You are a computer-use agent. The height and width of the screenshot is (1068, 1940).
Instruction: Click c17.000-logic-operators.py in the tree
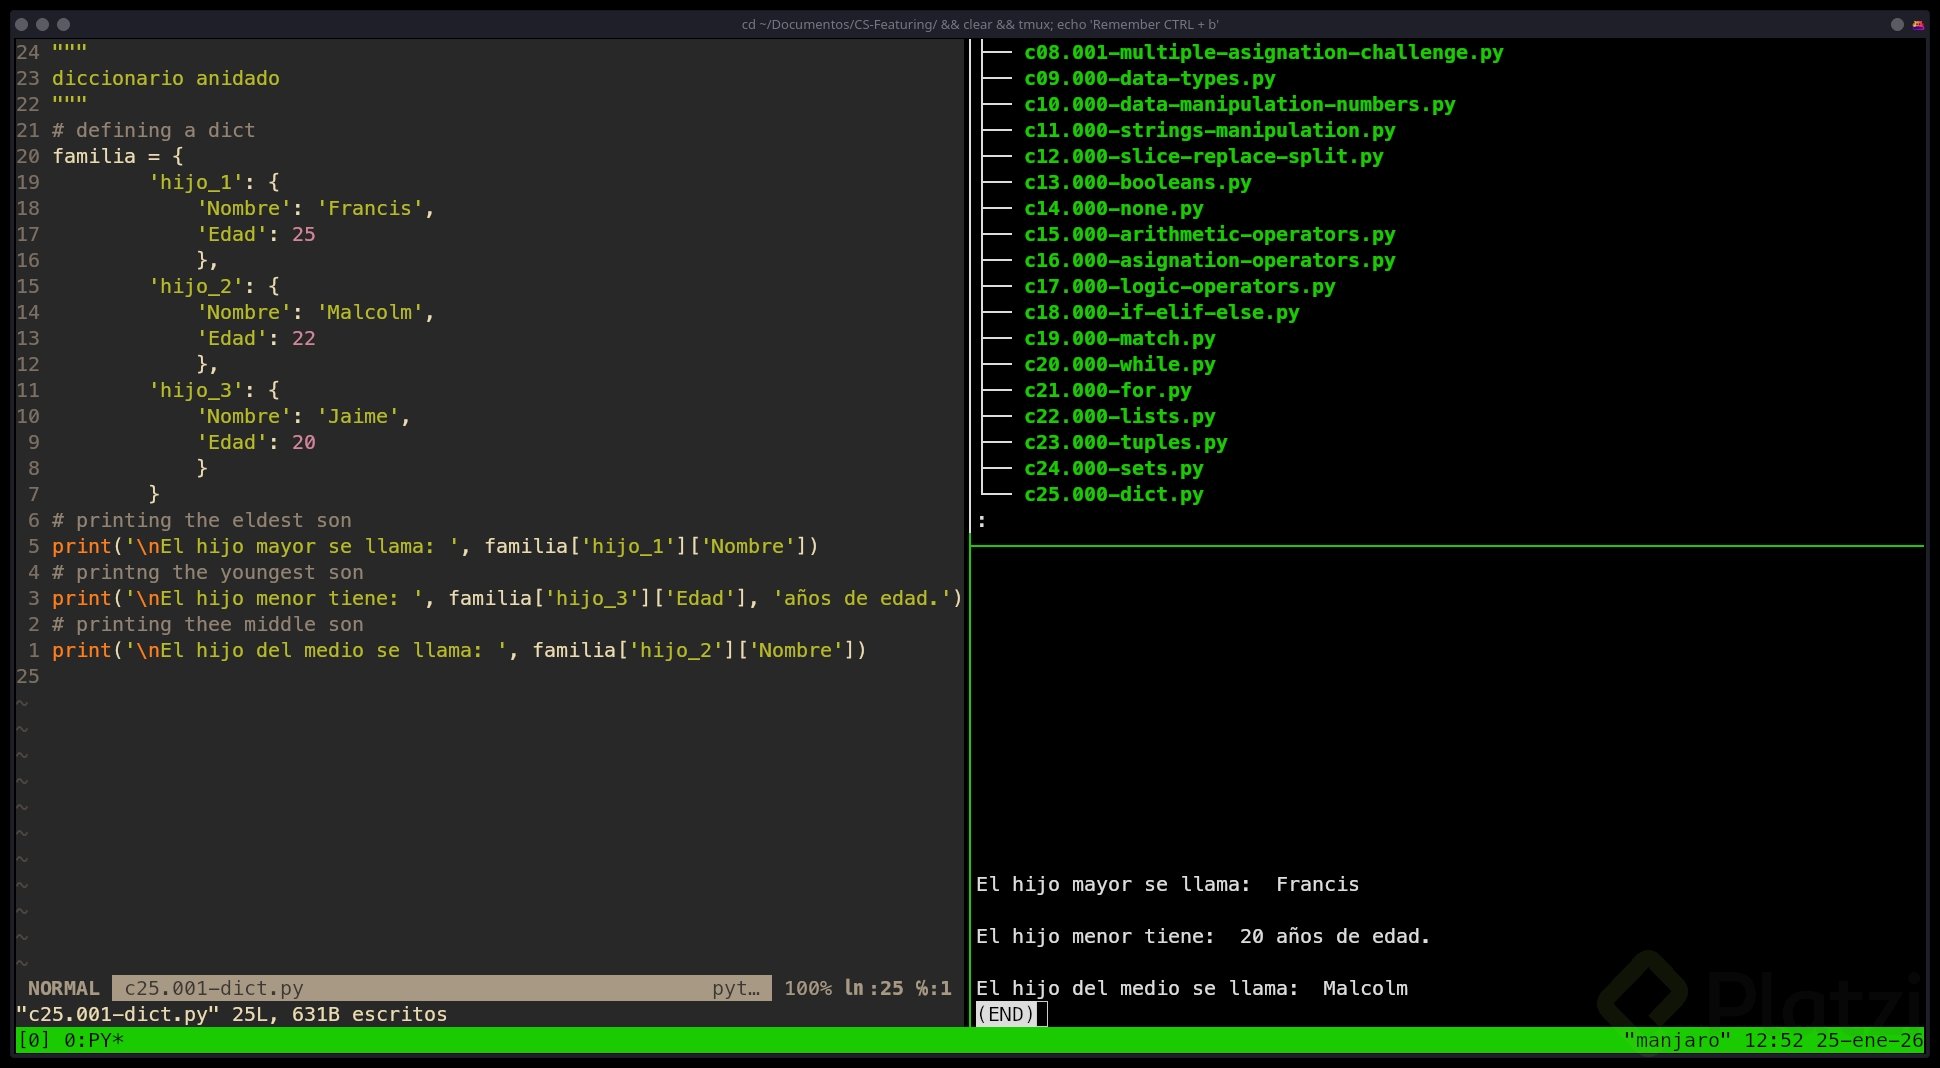pos(1180,286)
